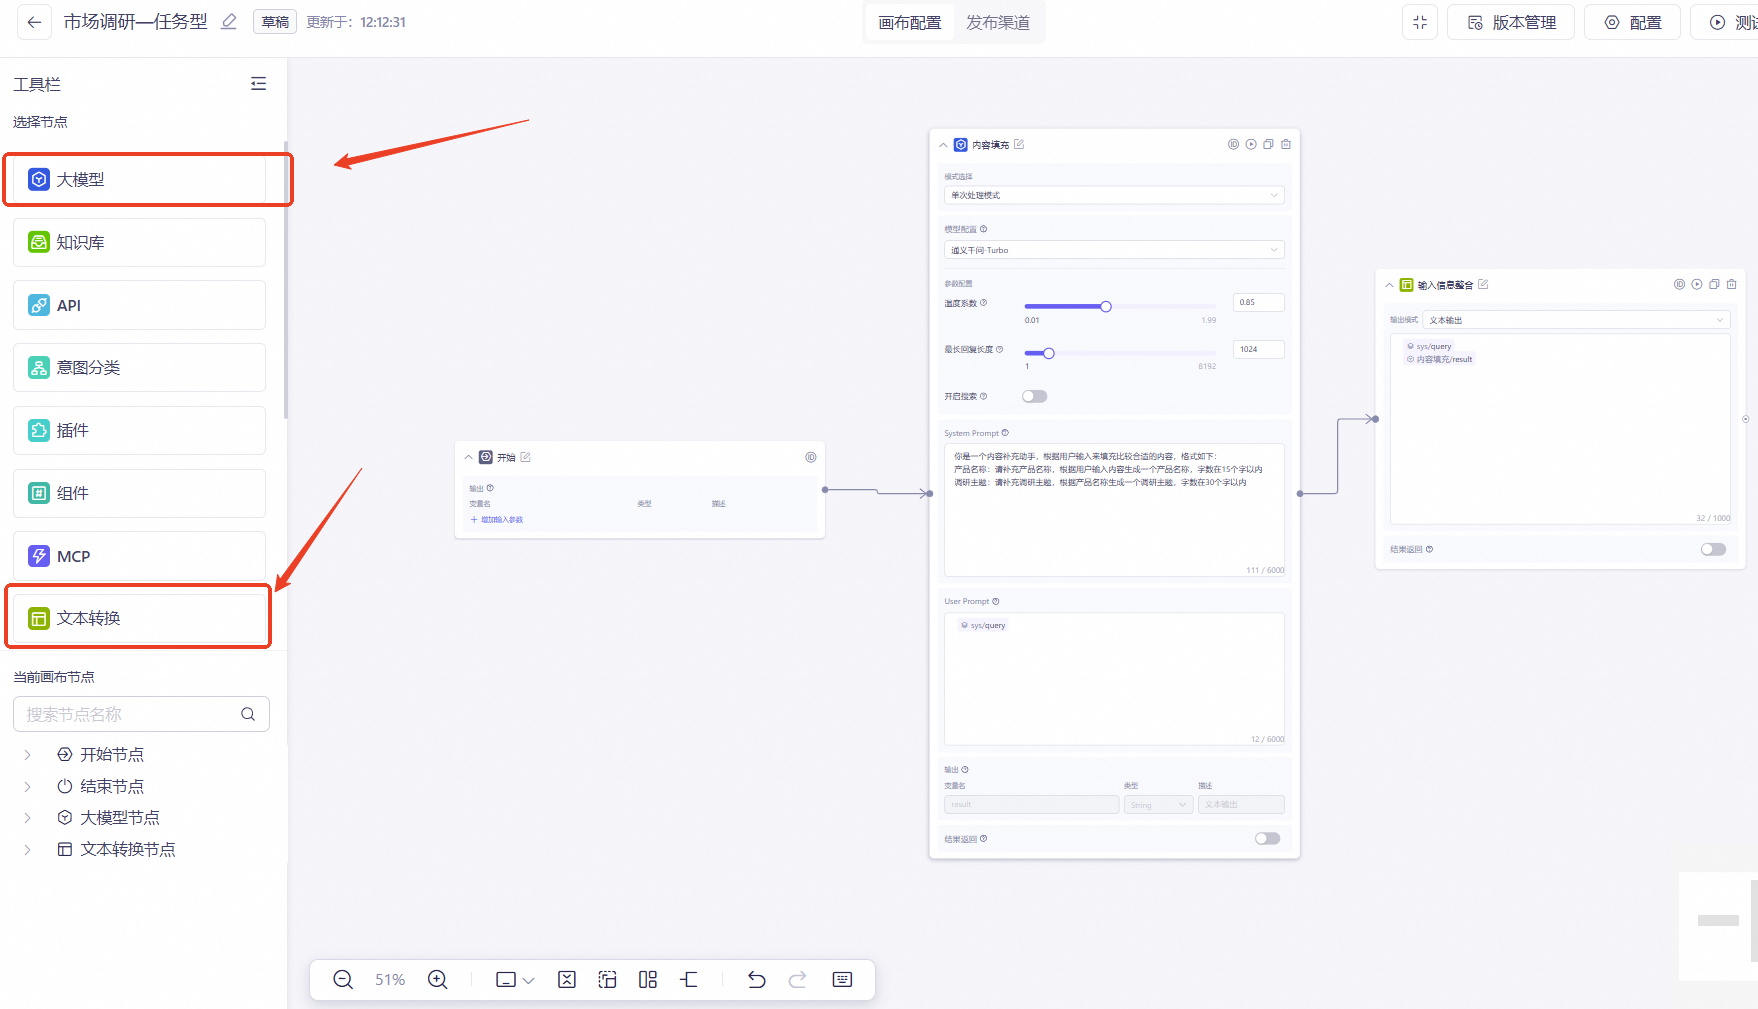Run the 内容填充 node
This screenshot has height=1009, width=1758.
1251,145
